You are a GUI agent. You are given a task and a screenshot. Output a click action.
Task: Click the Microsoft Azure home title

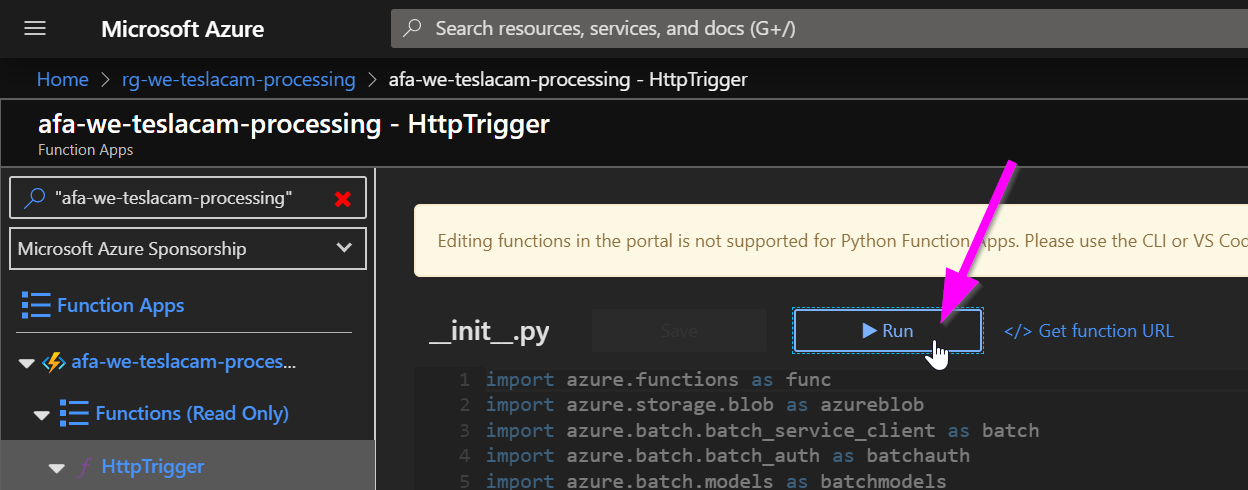(182, 29)
